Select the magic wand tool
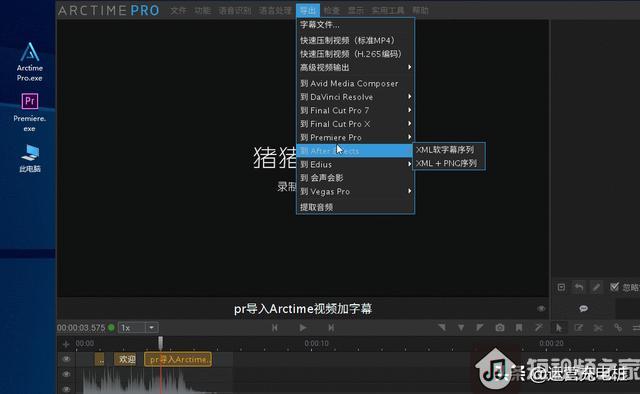 click(x=539, y=327)
